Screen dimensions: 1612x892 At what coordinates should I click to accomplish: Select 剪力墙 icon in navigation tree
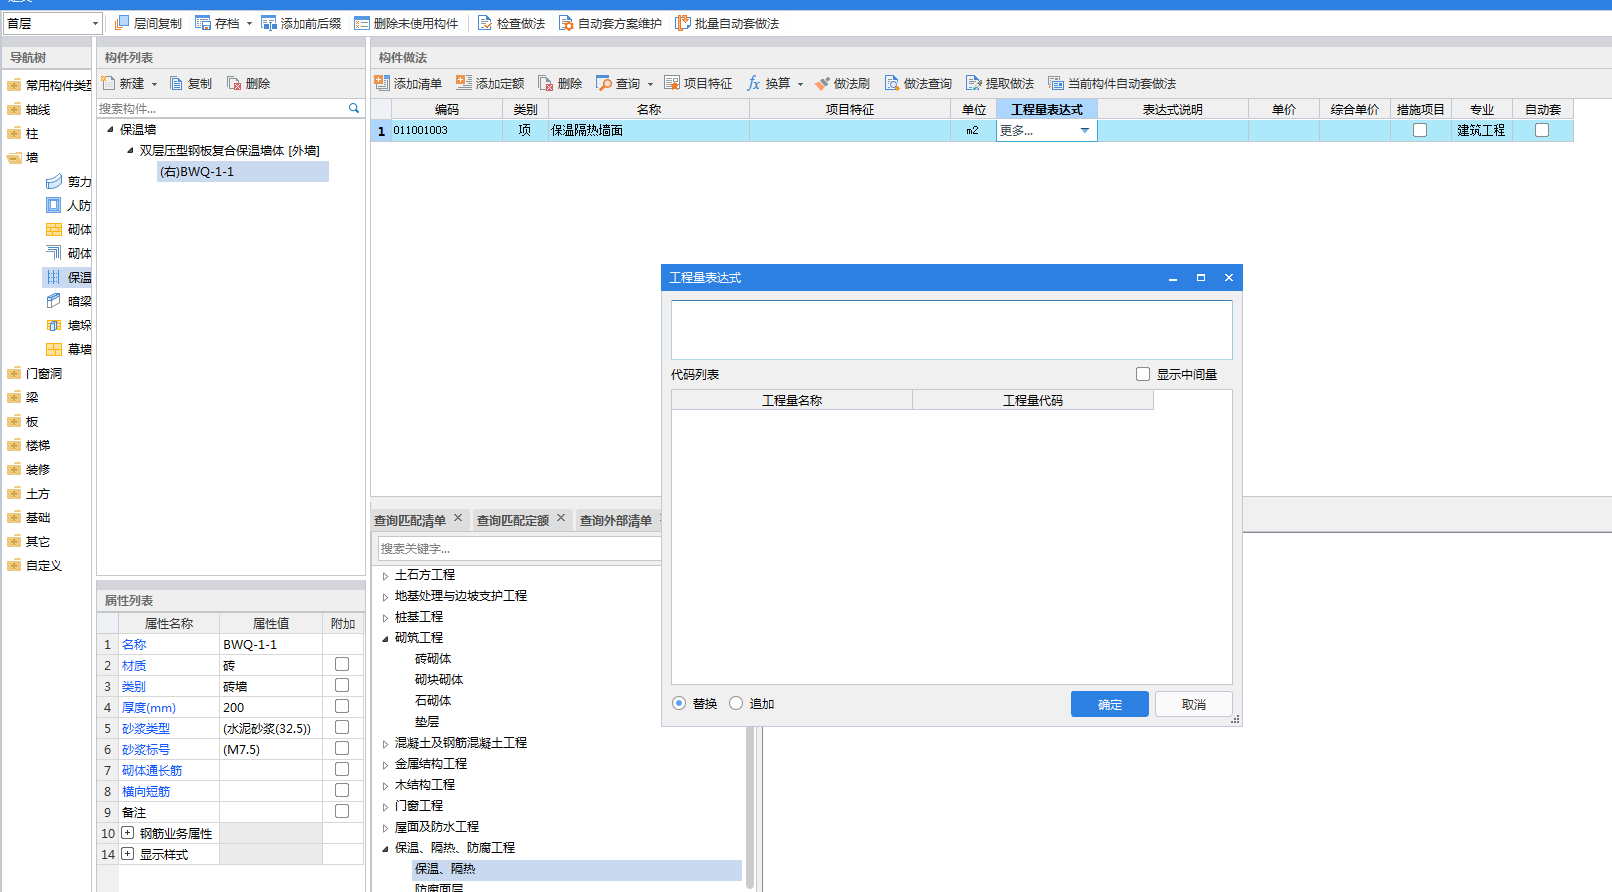pos(54,181)
